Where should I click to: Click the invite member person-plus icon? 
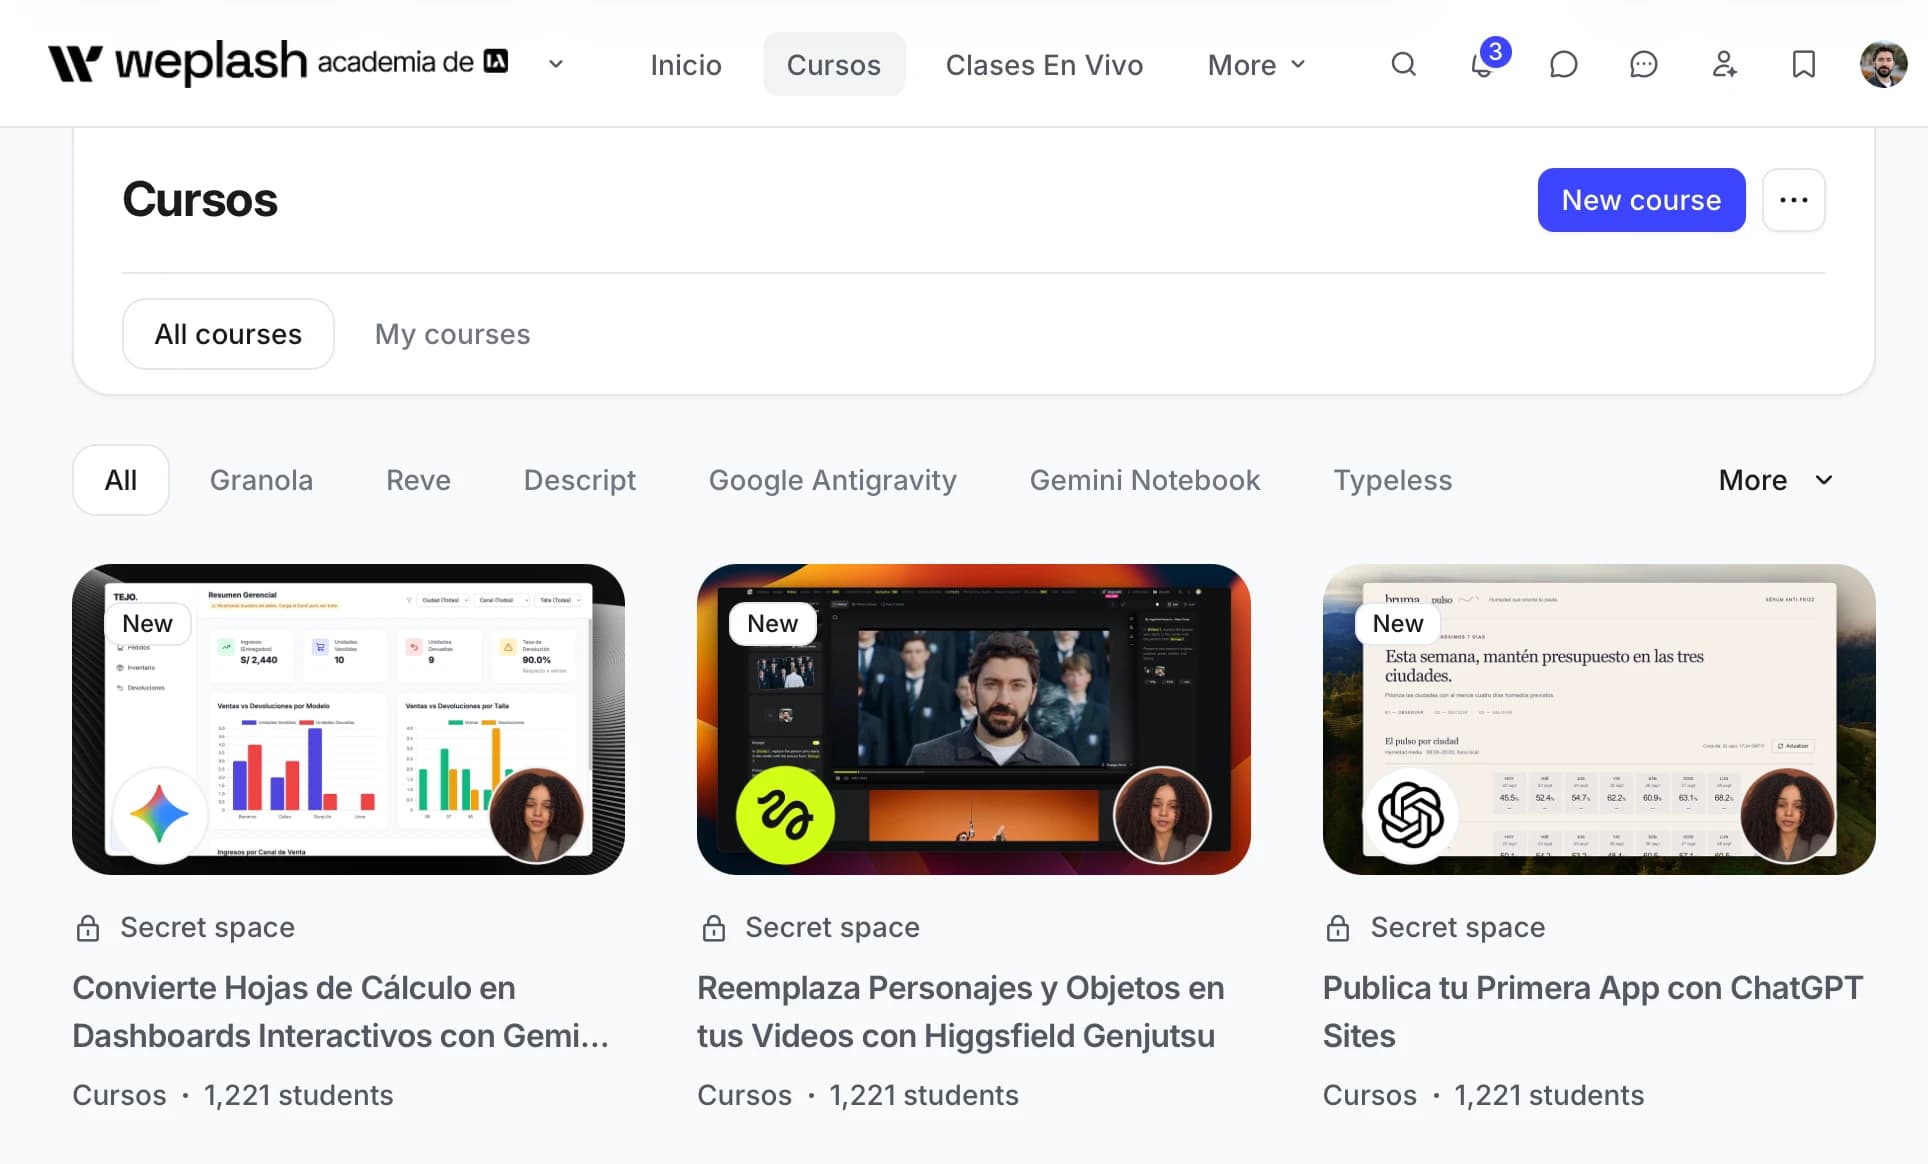(1724, 65)
